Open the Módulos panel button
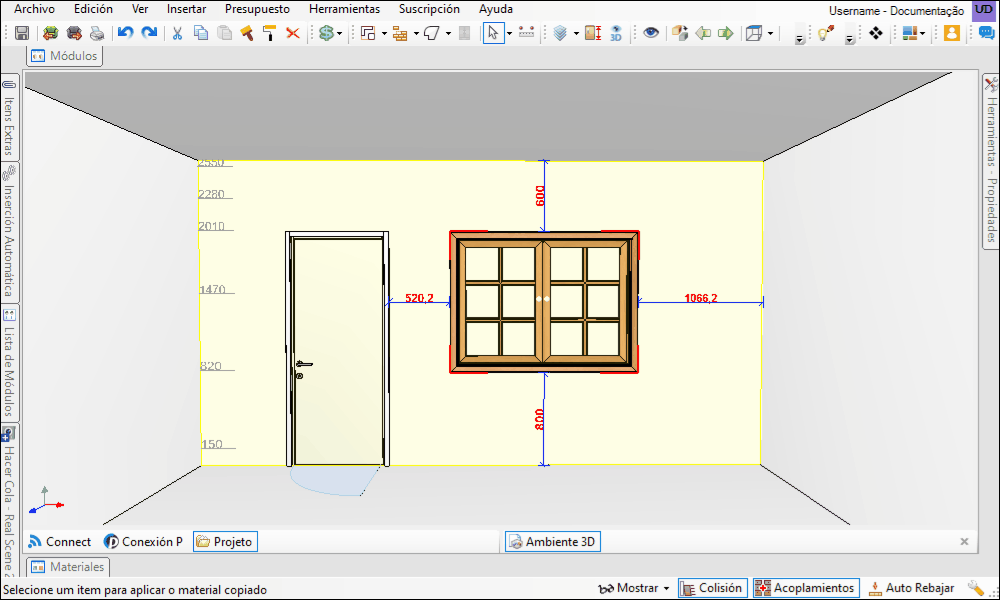The width and height of the screenshot is (1000, 600). [64, 56]
